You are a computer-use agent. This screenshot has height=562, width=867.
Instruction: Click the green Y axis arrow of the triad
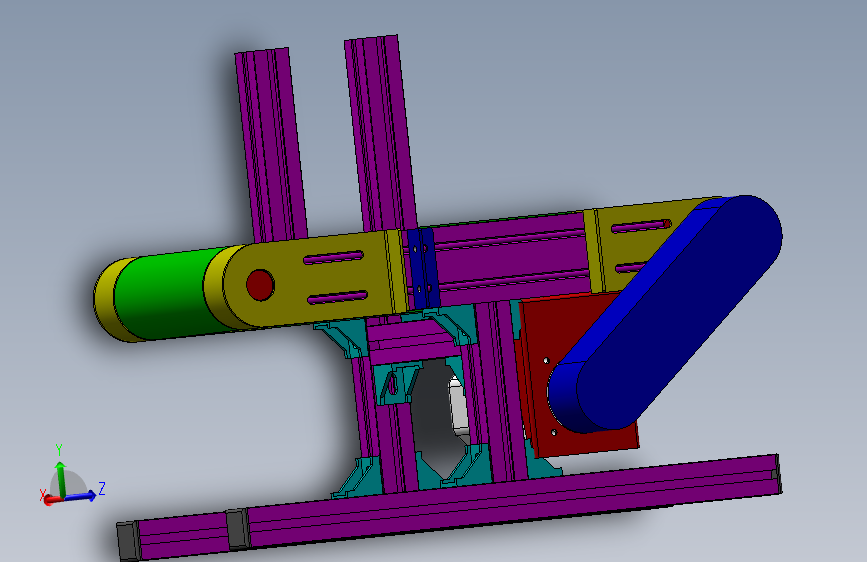click(60, 478)
